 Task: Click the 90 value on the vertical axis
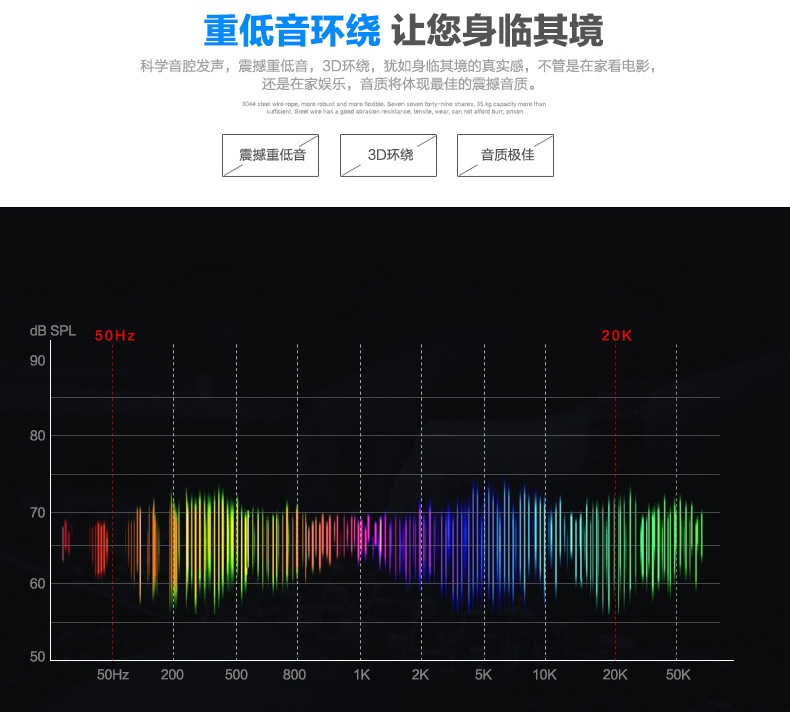click(37, 360)
